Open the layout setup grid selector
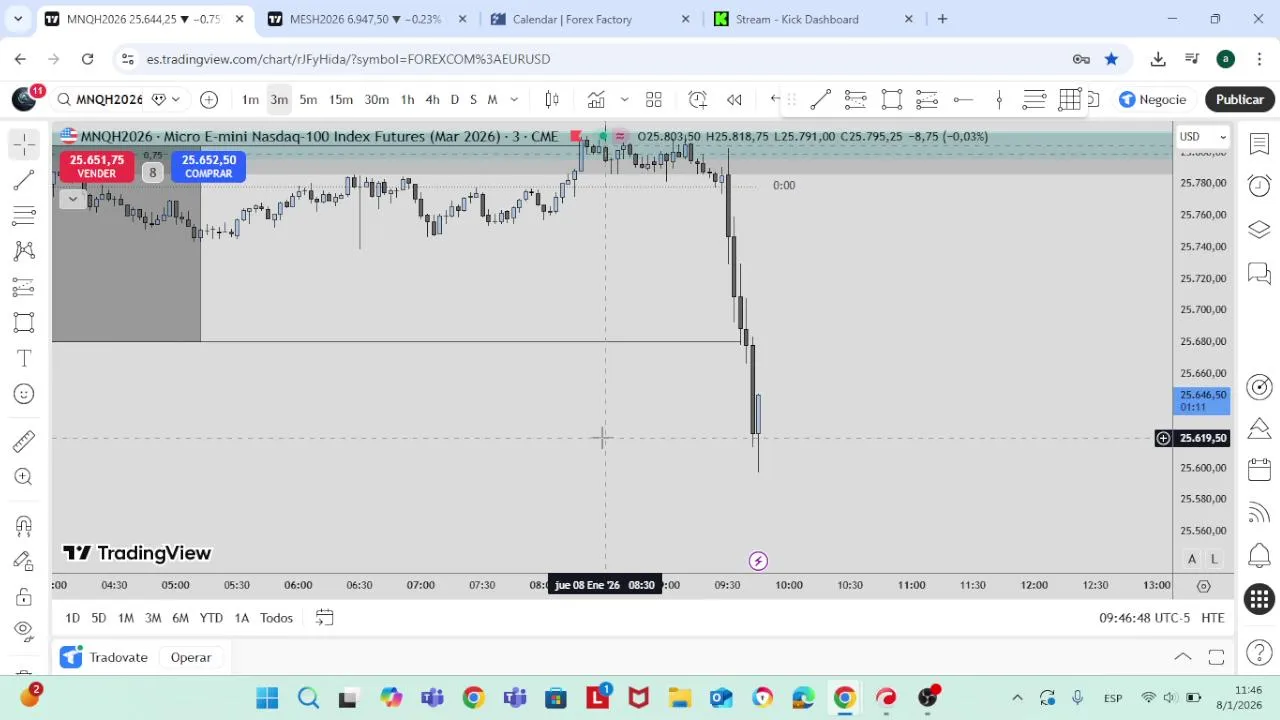 click(x=654, y=99)
